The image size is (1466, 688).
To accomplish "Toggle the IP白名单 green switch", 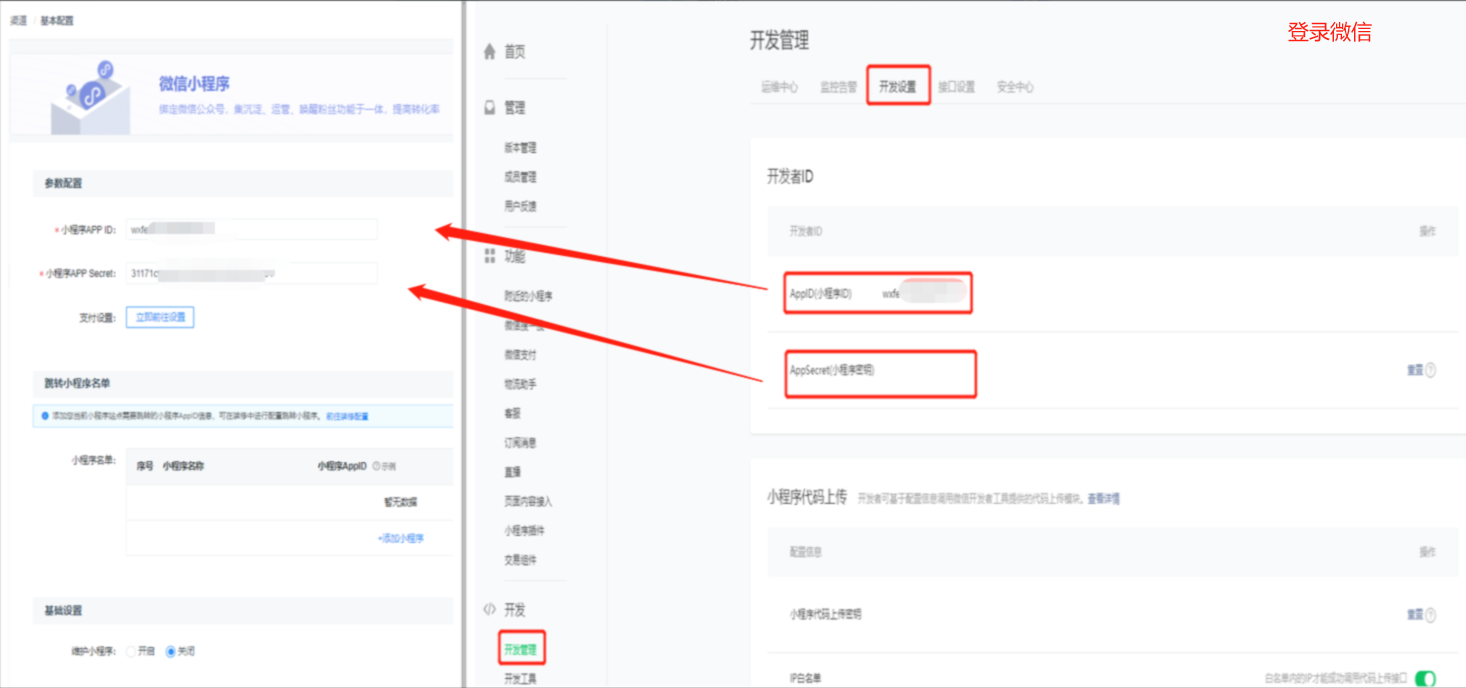I will coord(1425,679).
